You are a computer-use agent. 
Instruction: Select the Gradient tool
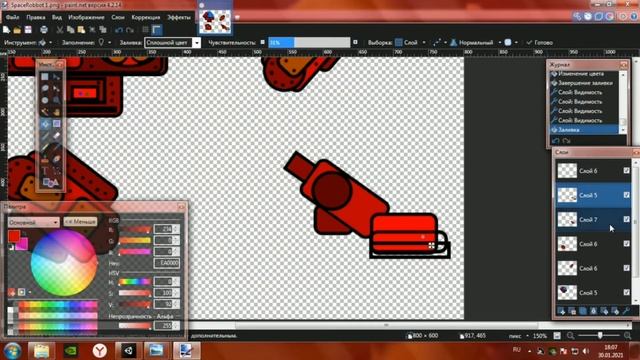[56, 124]
